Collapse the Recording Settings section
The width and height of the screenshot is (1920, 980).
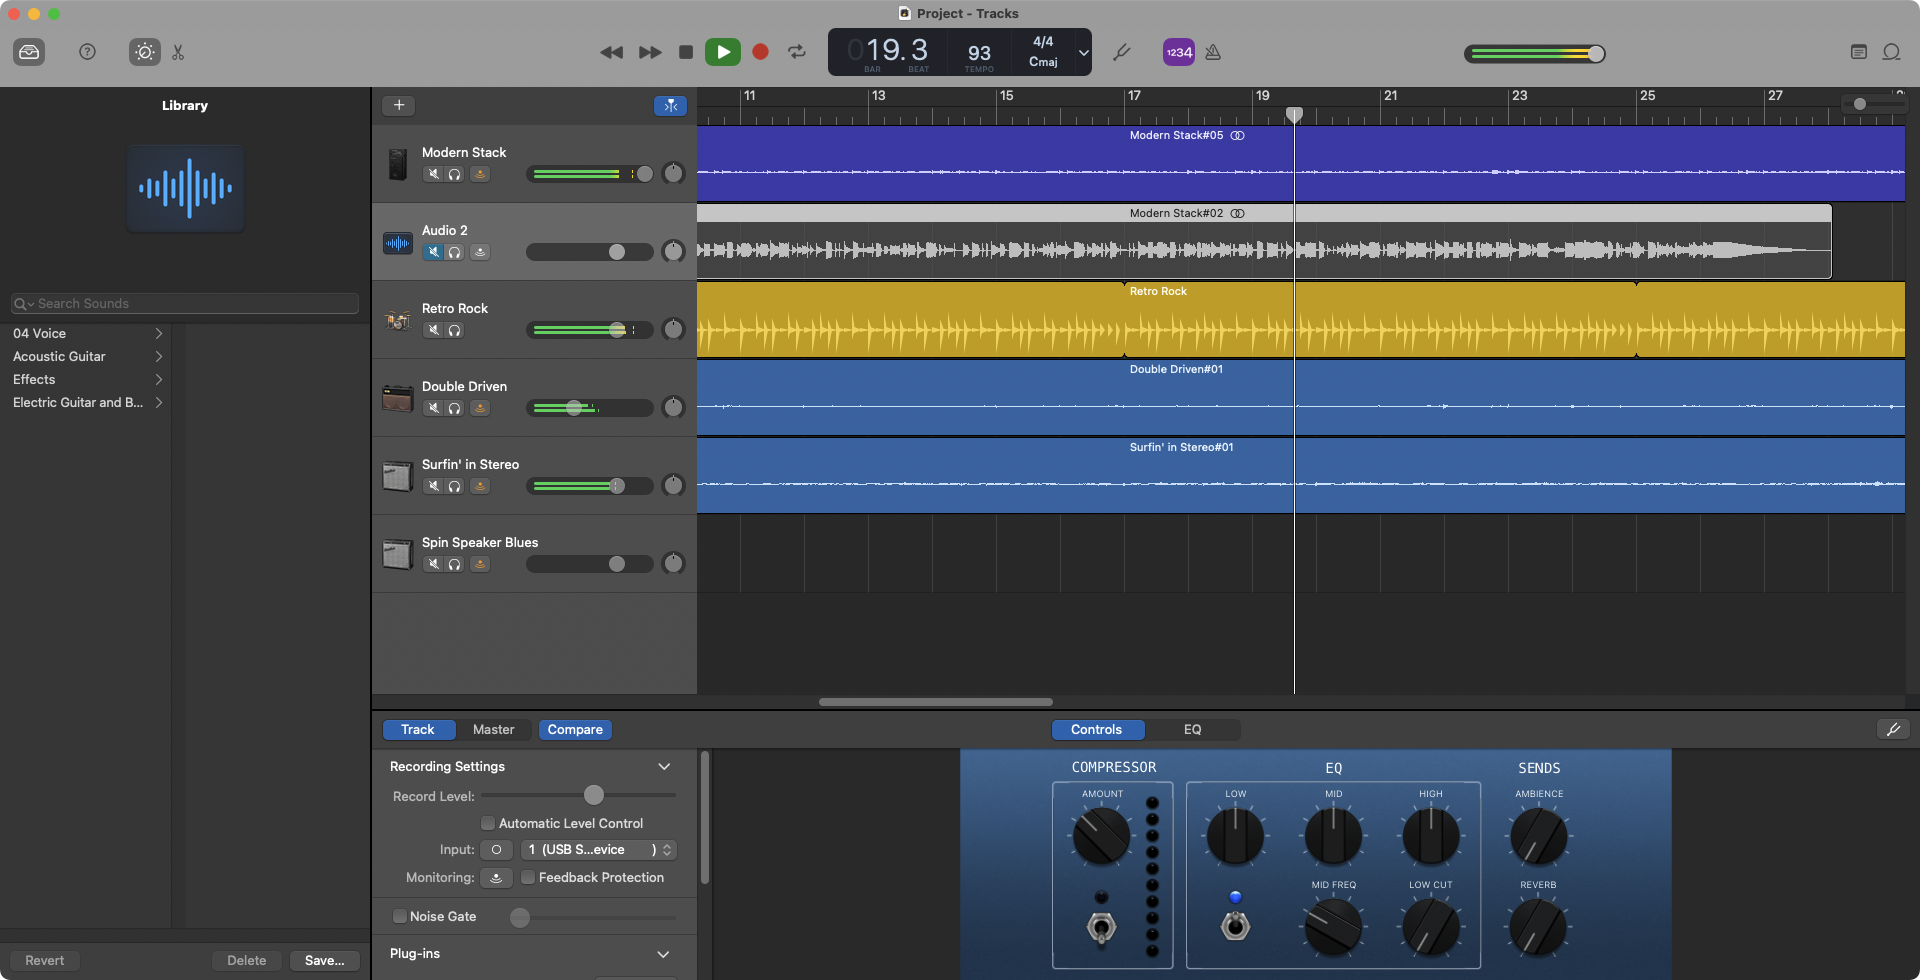coord(664,766)
